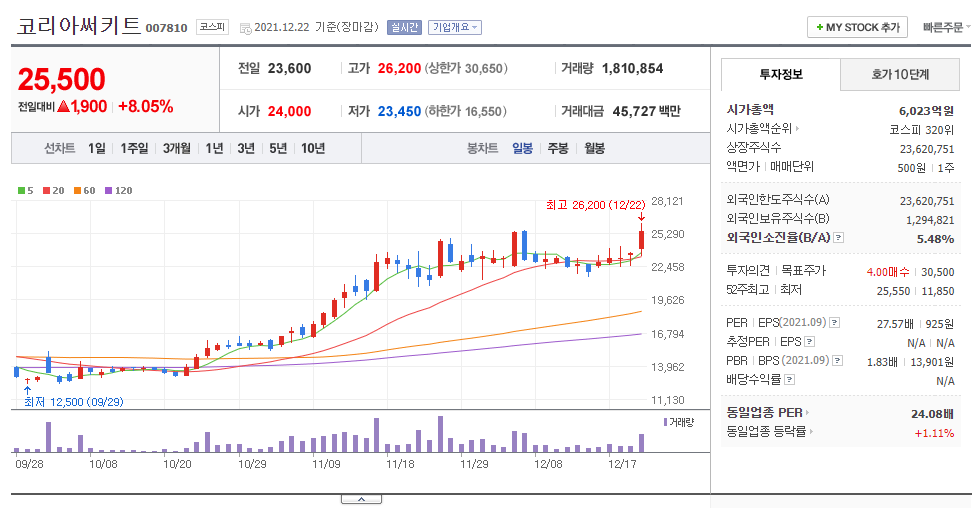Collapse the chart panel with bottom chevron

361,499
